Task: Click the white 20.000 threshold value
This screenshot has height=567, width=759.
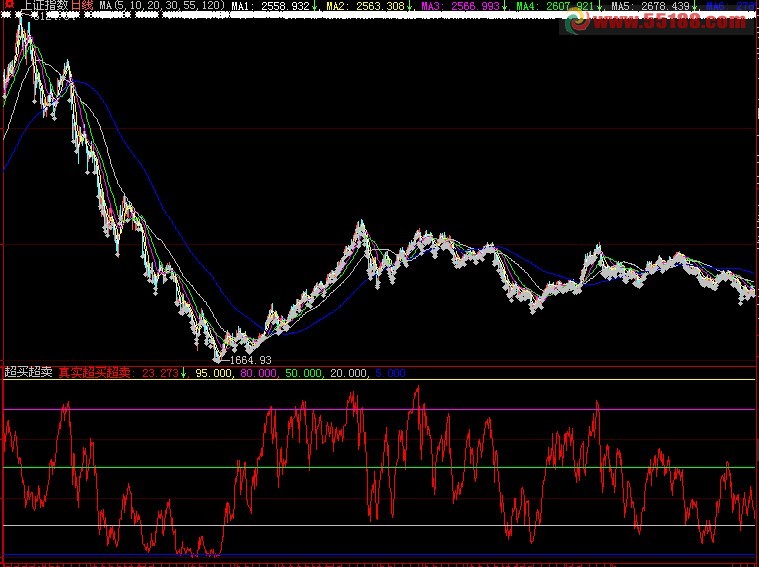Action: pyautogui.click(x=349, y=373)
